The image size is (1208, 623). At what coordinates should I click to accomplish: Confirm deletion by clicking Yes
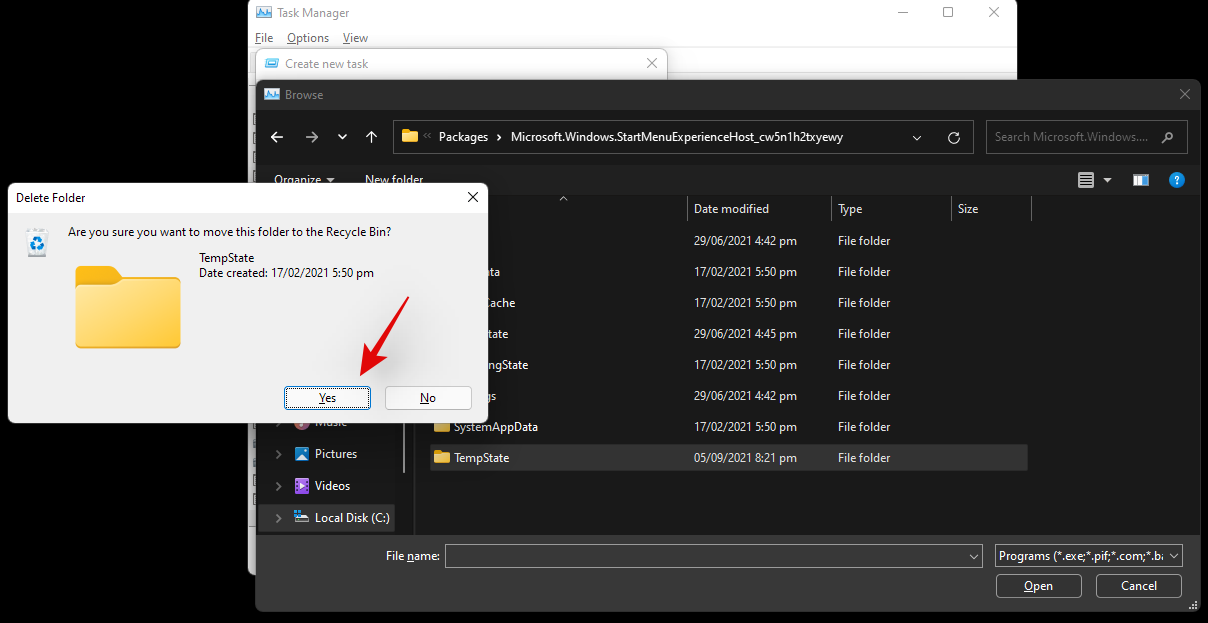click(327, 398)
